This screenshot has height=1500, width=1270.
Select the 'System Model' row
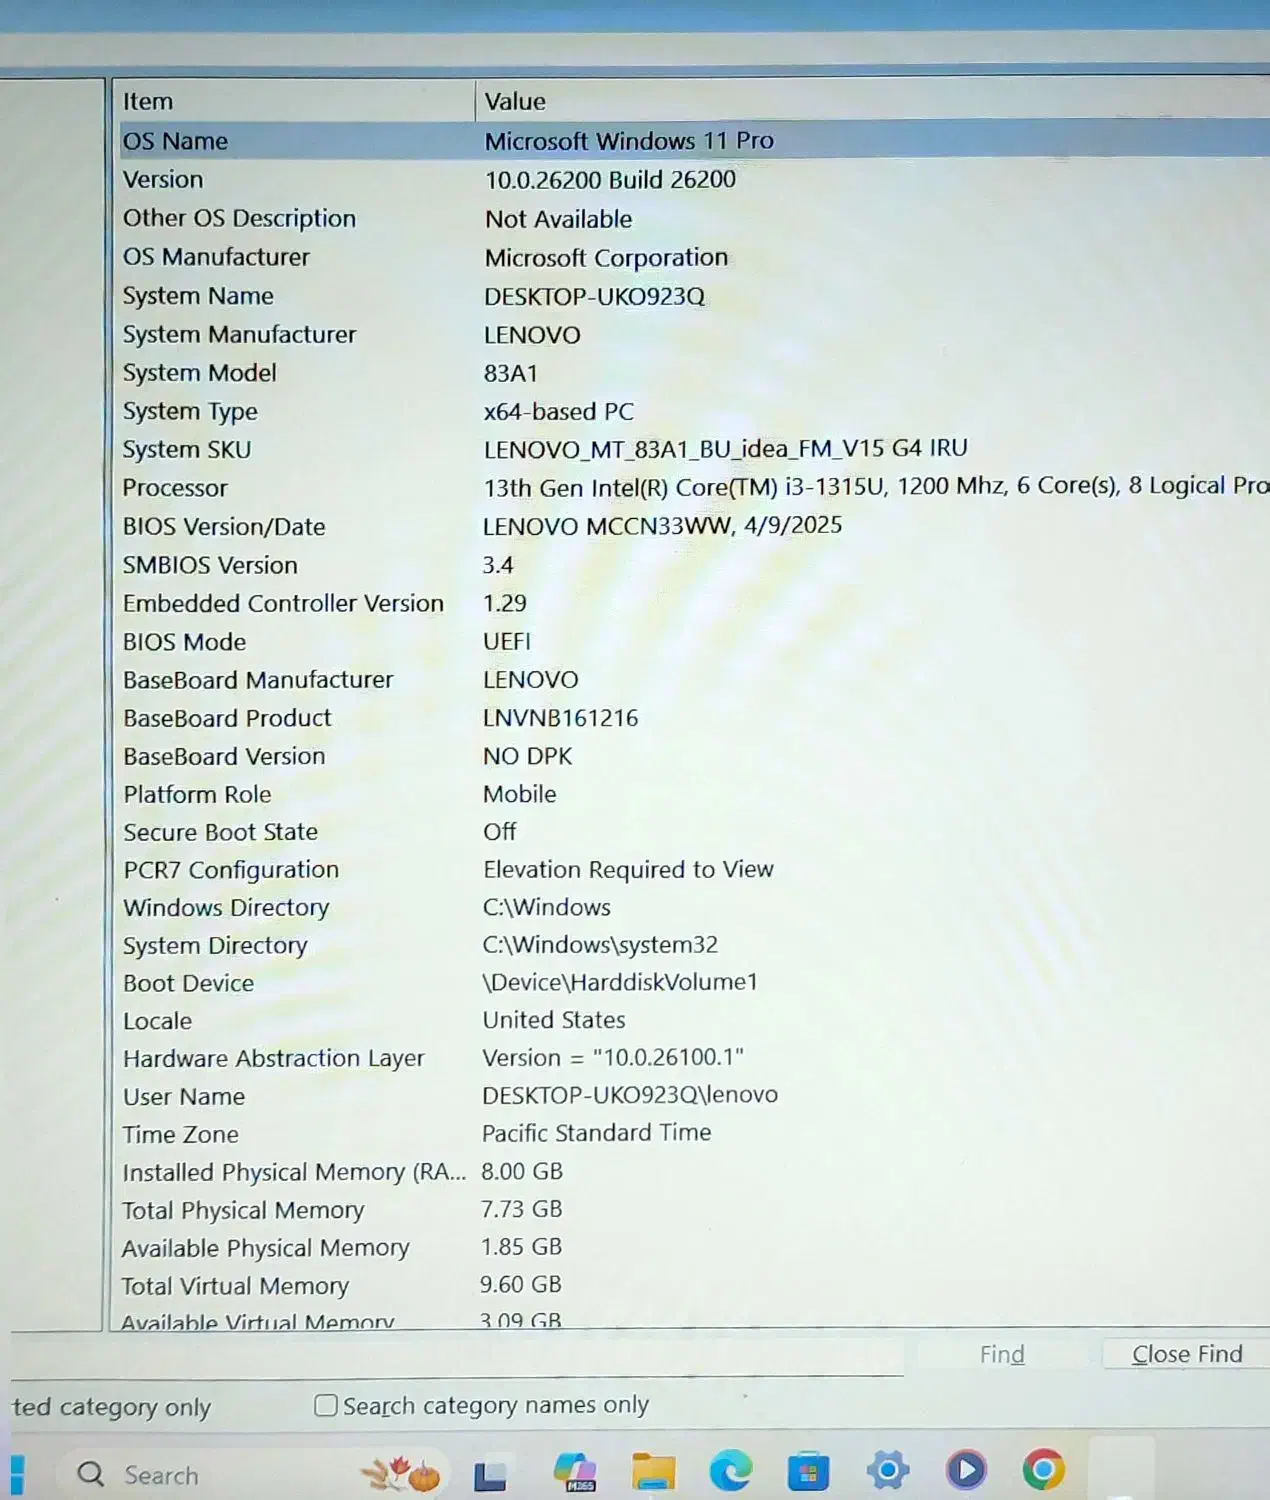(x=695, y=373)
